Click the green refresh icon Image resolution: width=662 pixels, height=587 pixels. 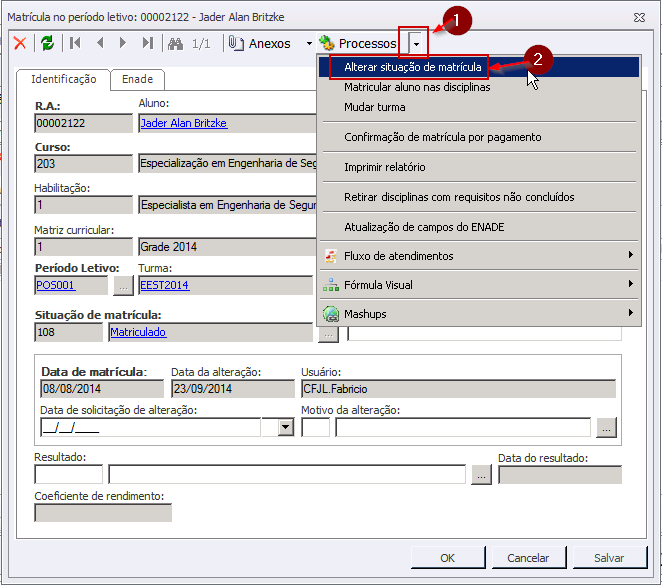(x=47, y=43)
